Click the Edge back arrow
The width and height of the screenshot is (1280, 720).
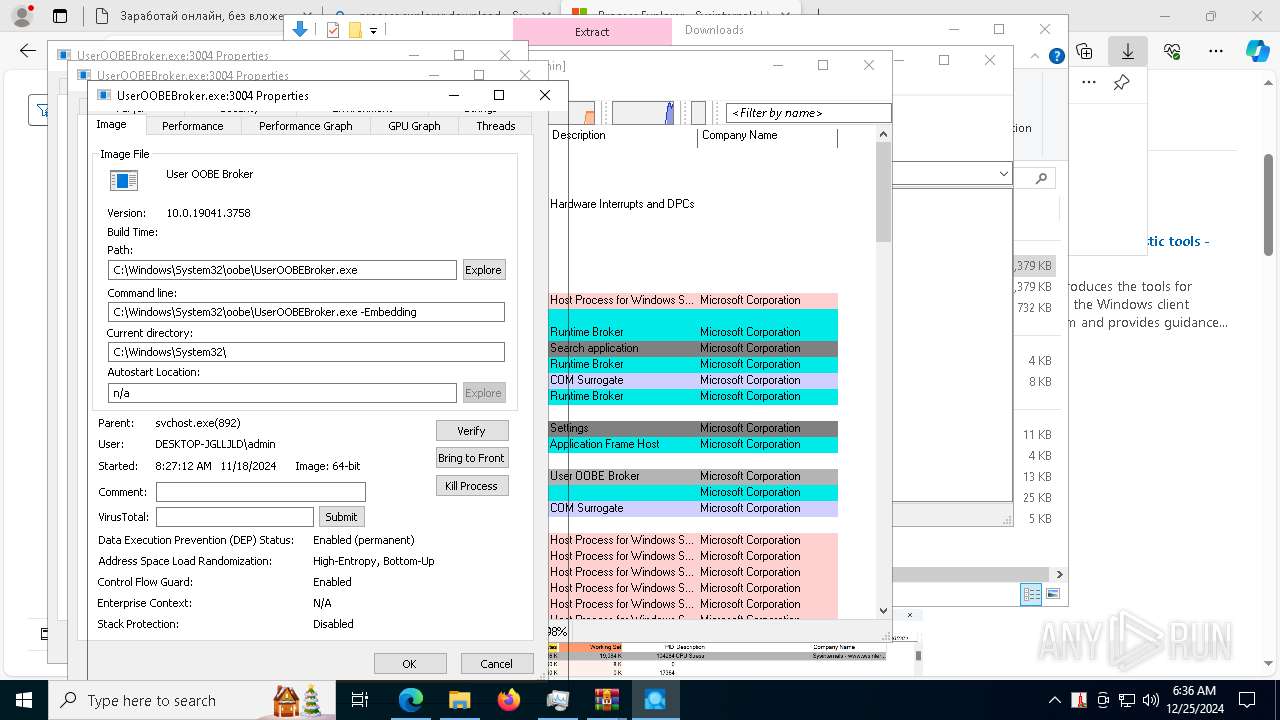(x=27, y=51)
